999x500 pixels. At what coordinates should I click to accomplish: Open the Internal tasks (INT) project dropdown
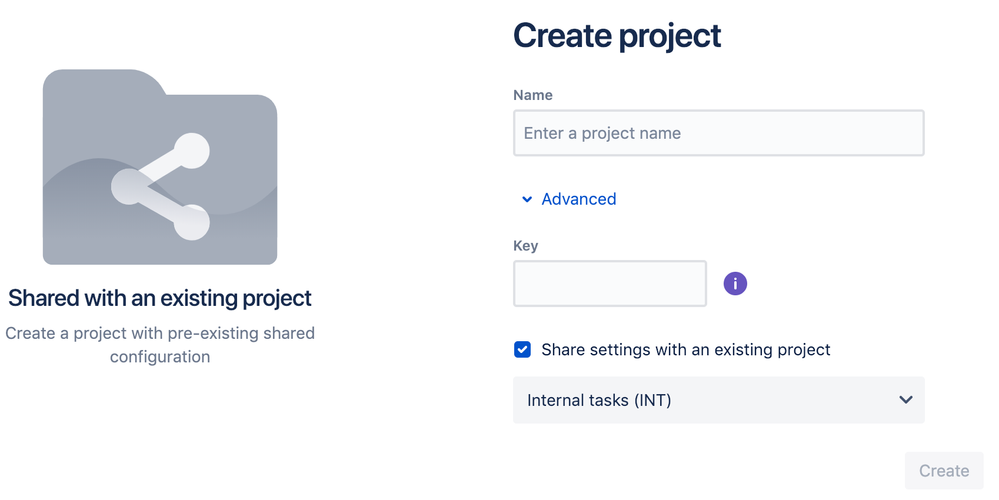pos(718,400)
